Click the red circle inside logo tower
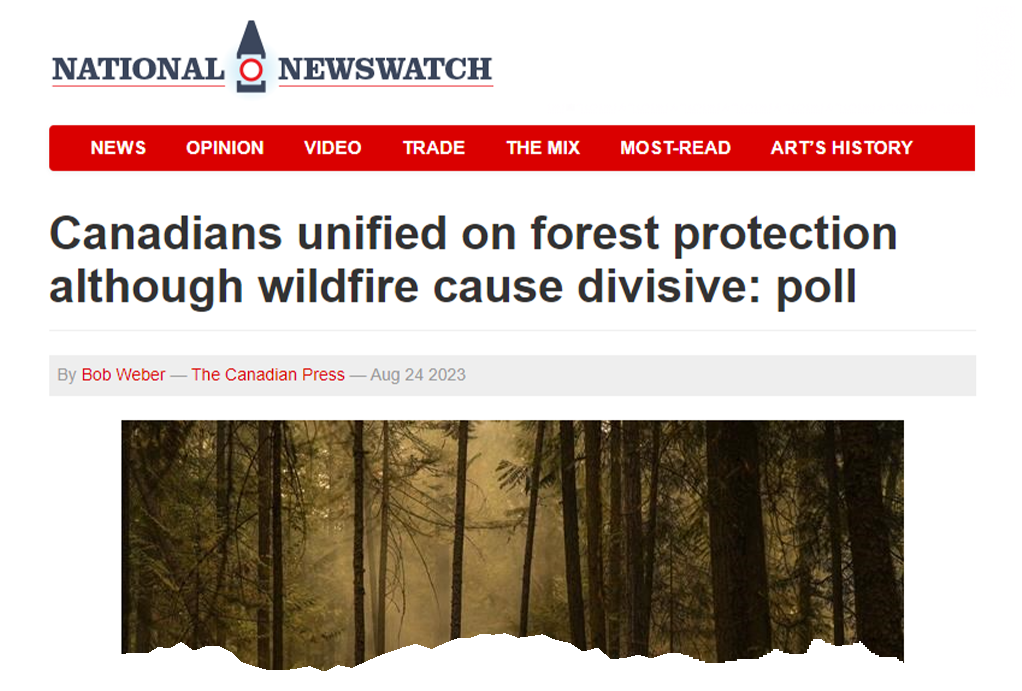The width and height of the screenshot is (1022, 691). 251,70
